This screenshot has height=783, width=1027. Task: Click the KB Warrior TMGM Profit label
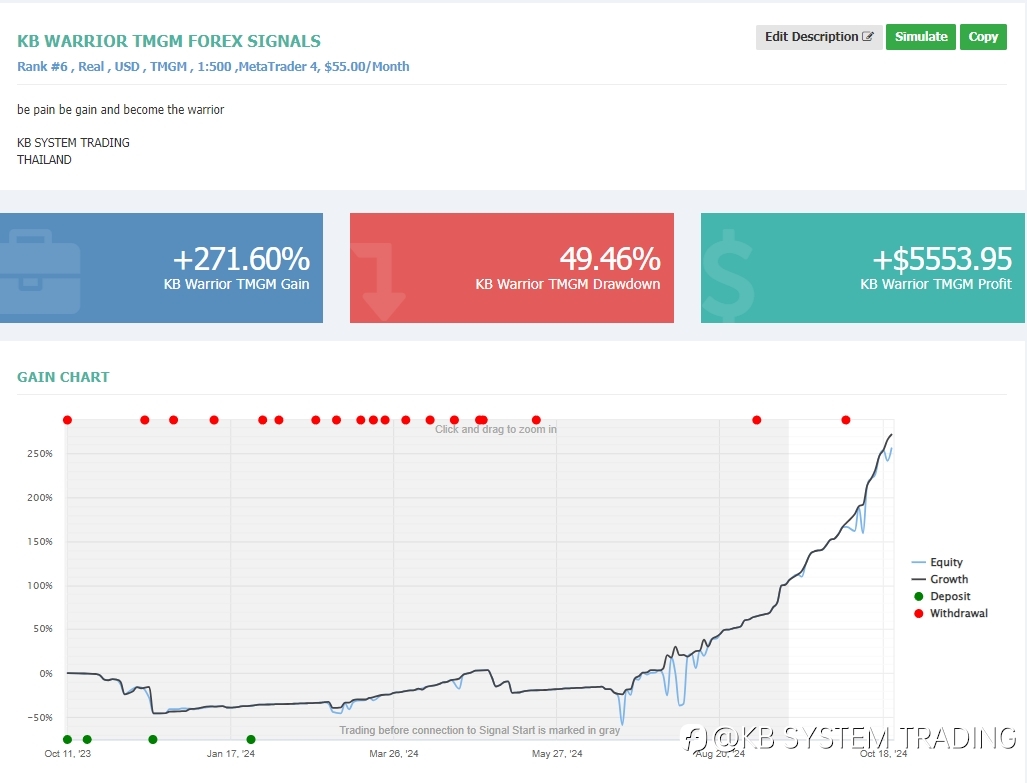936,284
